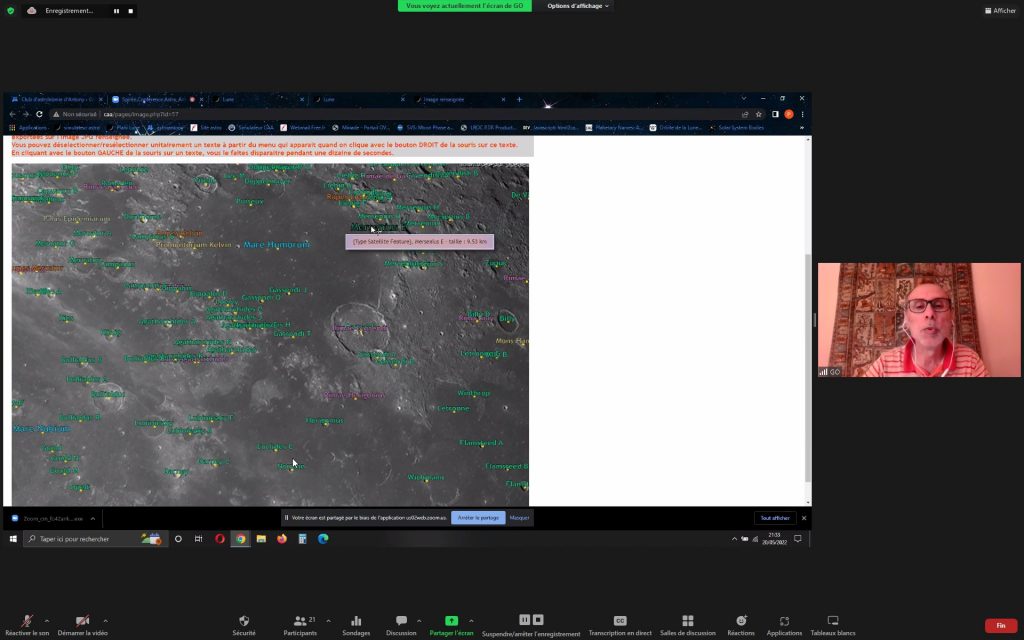This screenshot has height=640, width=1024.
Task: Open Task View in taskbar
Action: pos(199,539)
